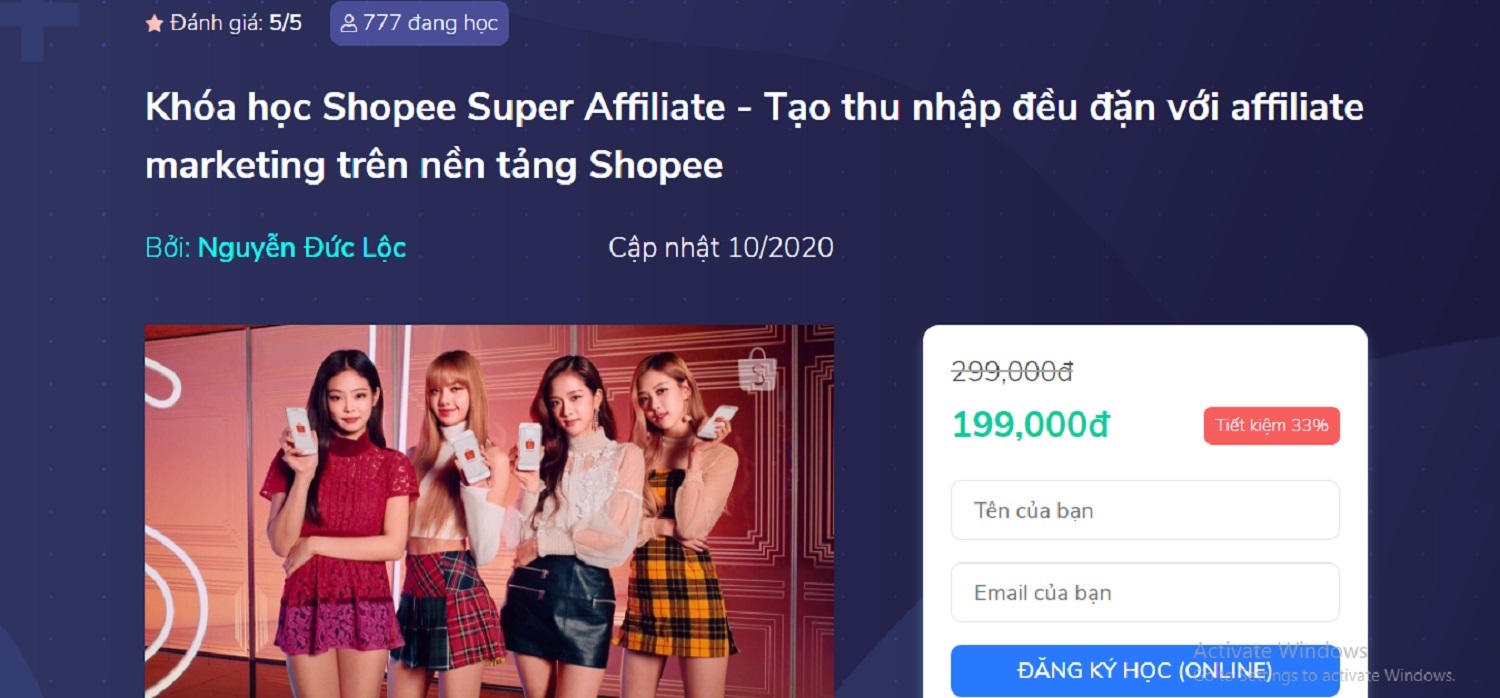Focus the "Tên của bạn" name field

pos(1145,510)
